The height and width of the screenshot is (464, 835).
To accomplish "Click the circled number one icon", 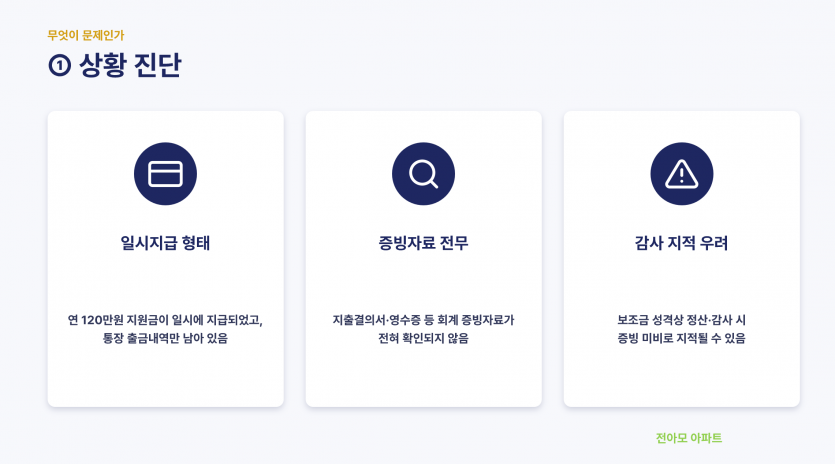I will pos(60,66).
